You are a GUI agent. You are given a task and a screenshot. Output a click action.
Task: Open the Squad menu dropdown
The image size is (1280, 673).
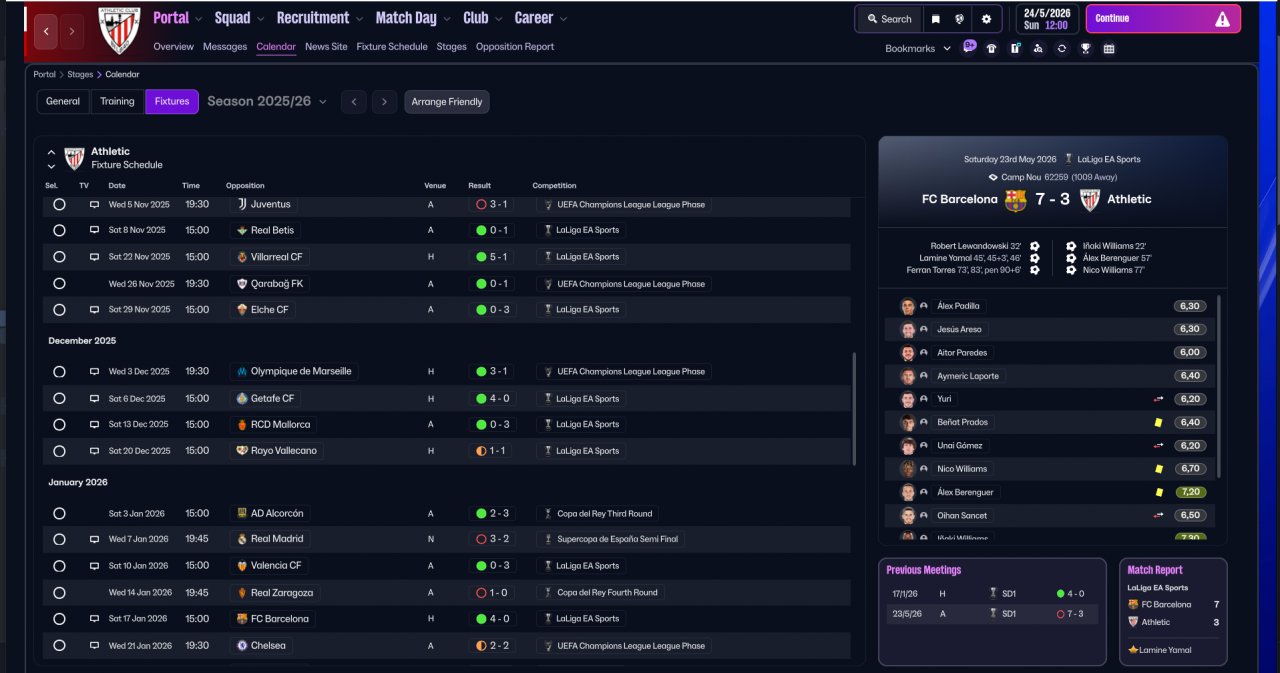(240, 18)
